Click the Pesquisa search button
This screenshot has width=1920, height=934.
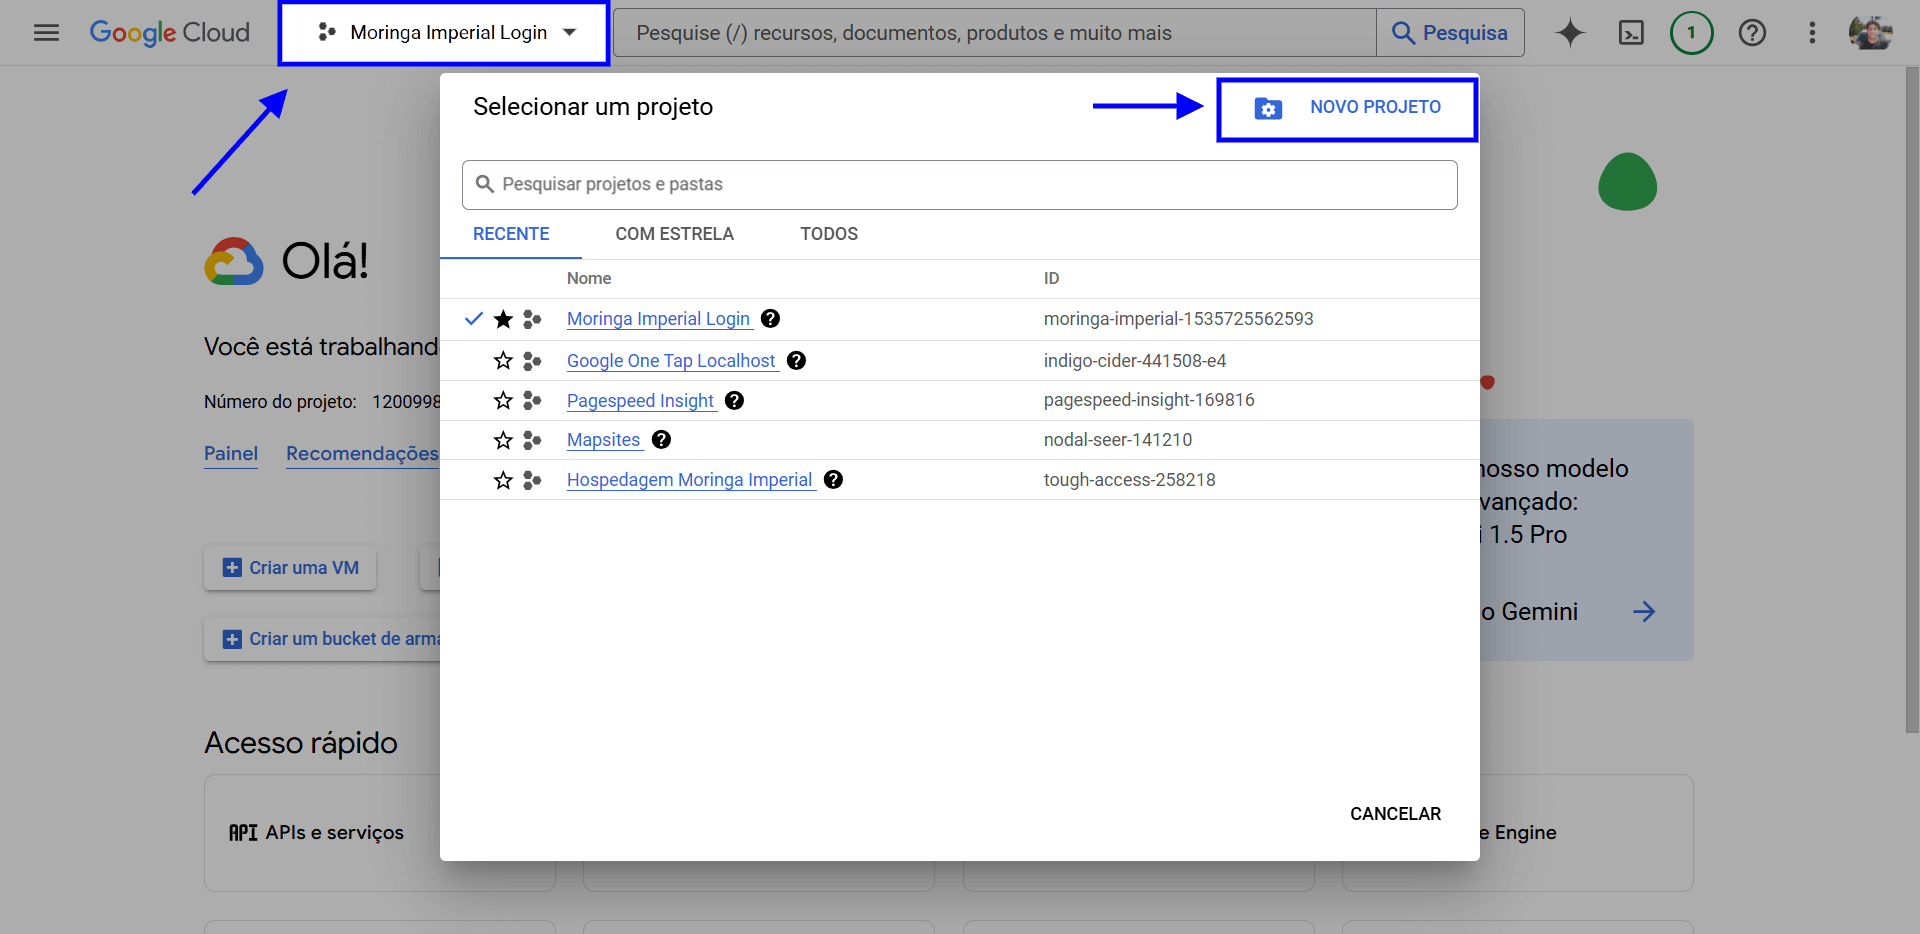point(1450,33)
